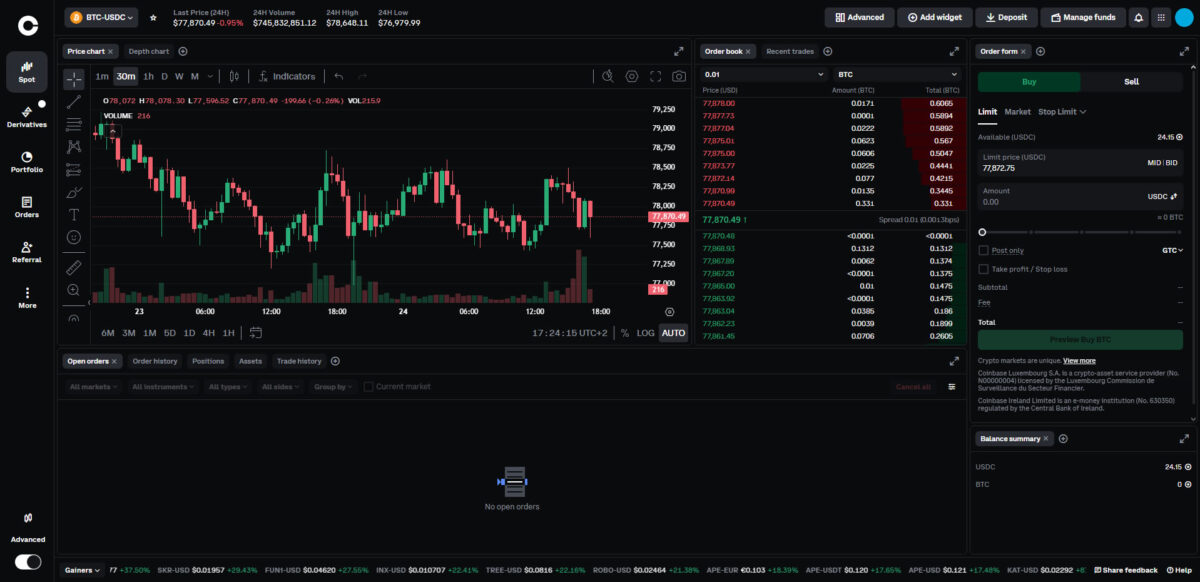Click Share feedback in footer

point(1126,570)
